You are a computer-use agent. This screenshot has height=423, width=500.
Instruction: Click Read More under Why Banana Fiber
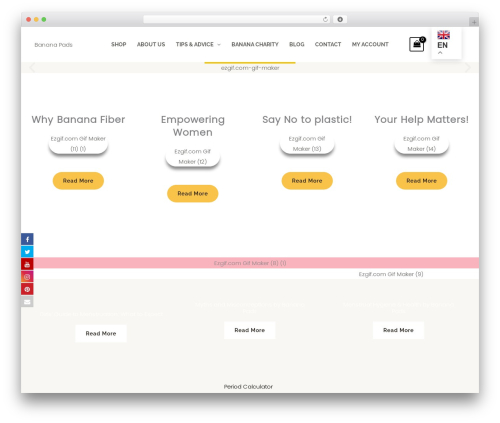[x=78, y=181]
